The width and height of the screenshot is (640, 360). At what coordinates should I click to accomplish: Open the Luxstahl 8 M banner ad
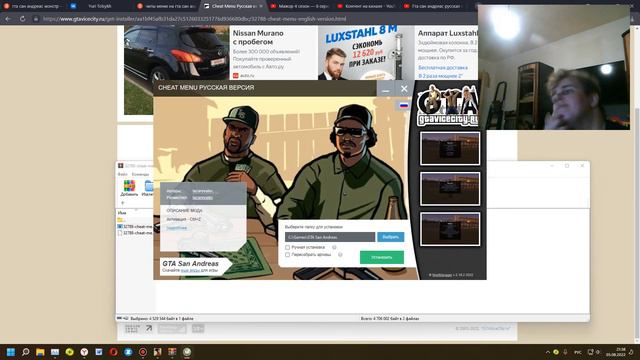point(365,53)
